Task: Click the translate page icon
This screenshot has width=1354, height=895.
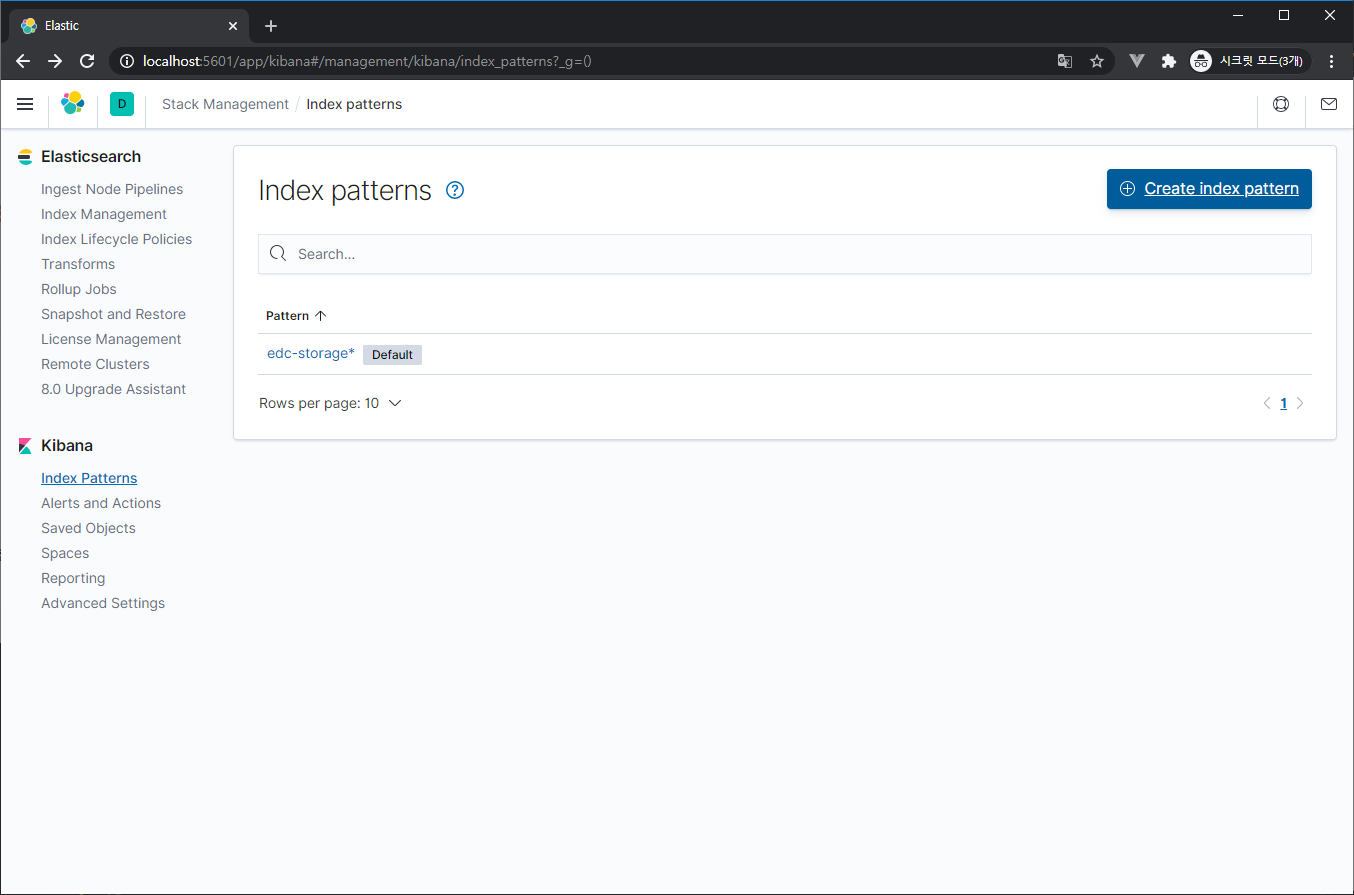Action: pyautogui.click(x=1065, y=61)
